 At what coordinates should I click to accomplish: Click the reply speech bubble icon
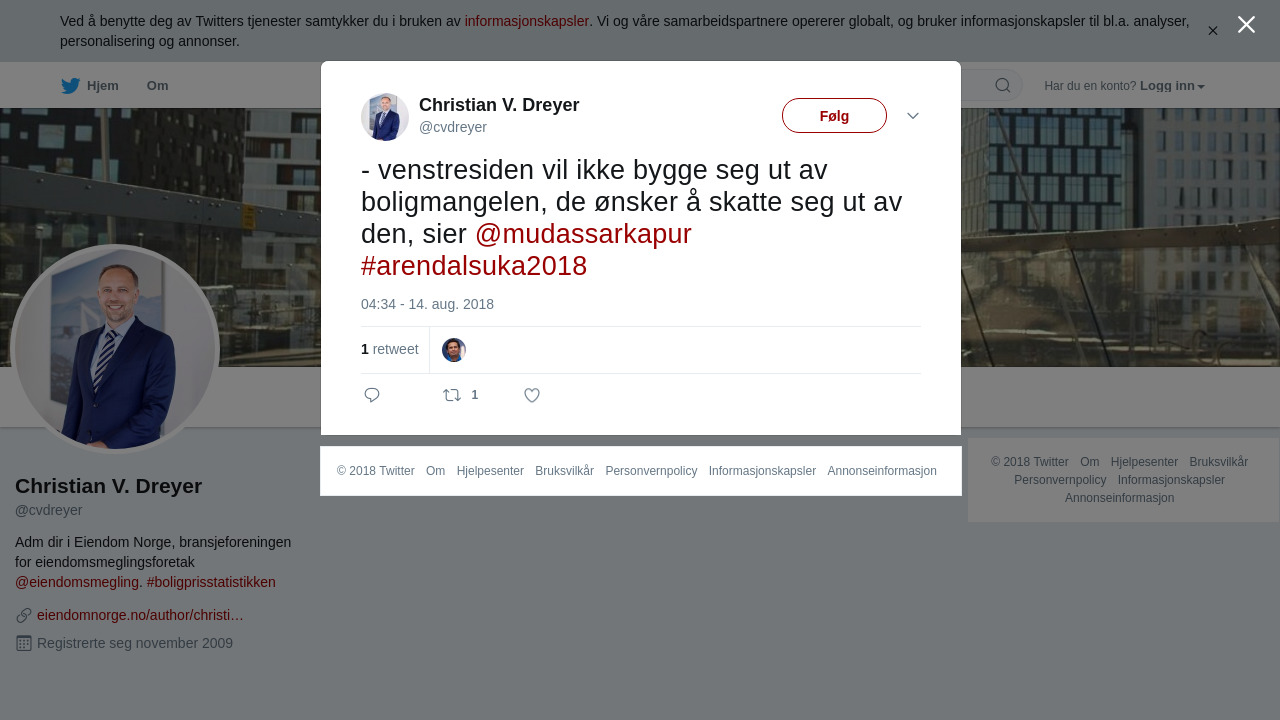372,395
